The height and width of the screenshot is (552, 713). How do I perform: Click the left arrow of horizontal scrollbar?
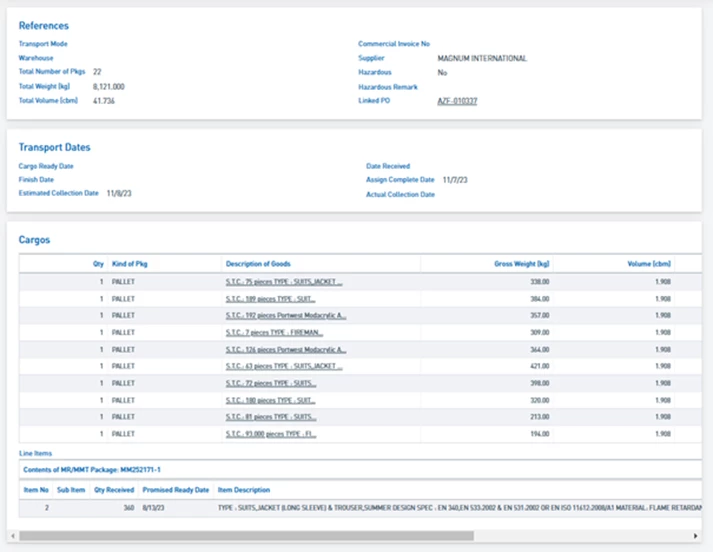coord(11,536)
